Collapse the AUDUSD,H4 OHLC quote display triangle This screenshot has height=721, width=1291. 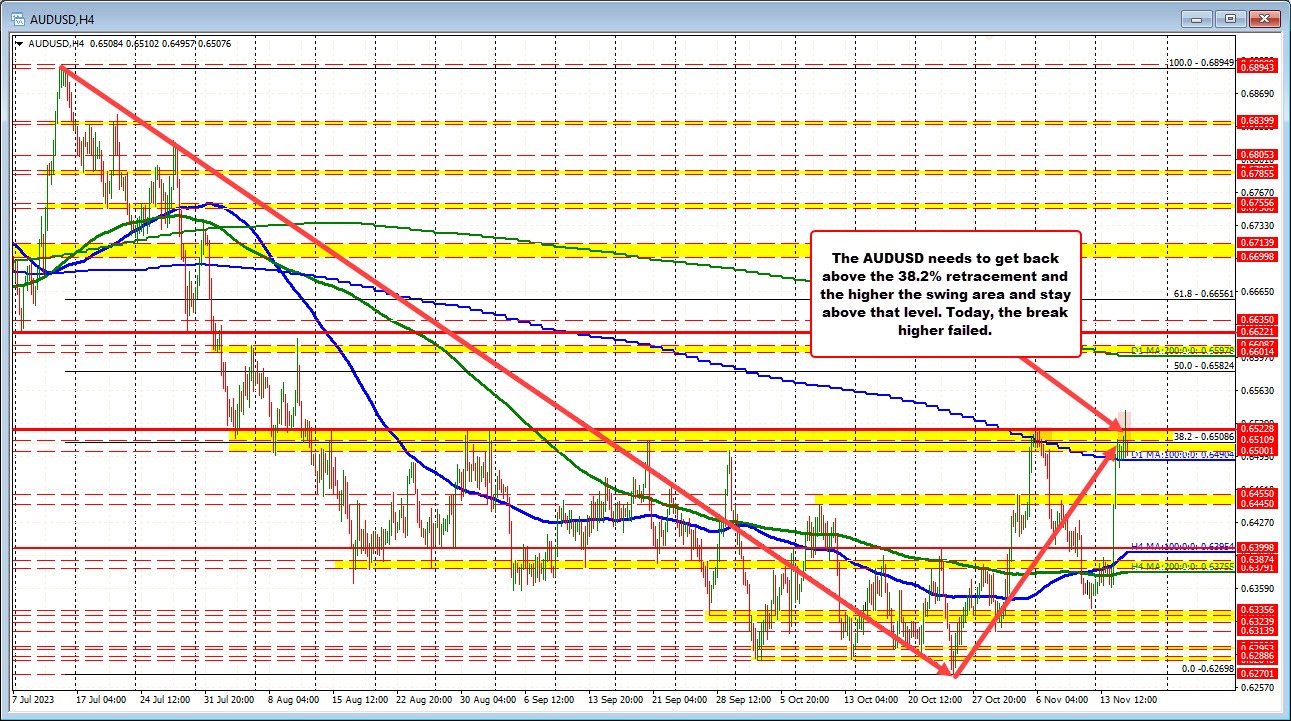click(18, 42)
